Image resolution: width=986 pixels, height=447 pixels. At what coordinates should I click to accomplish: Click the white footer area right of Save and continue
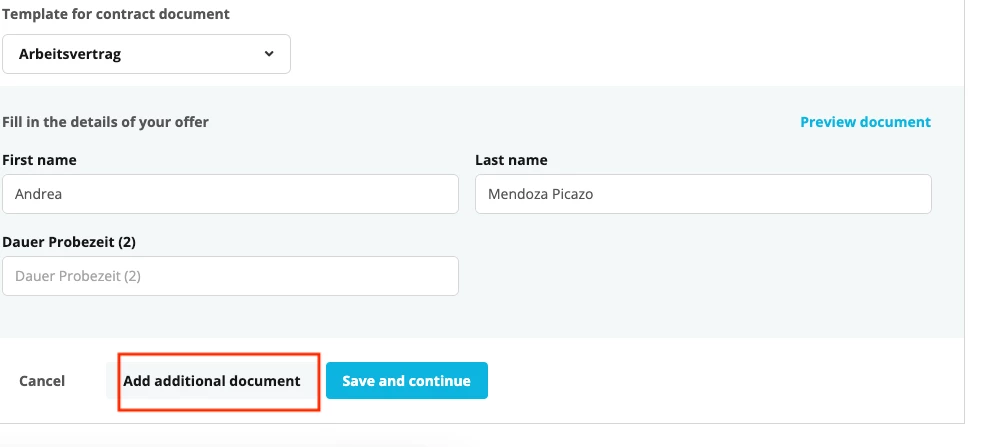pos(723,380)
